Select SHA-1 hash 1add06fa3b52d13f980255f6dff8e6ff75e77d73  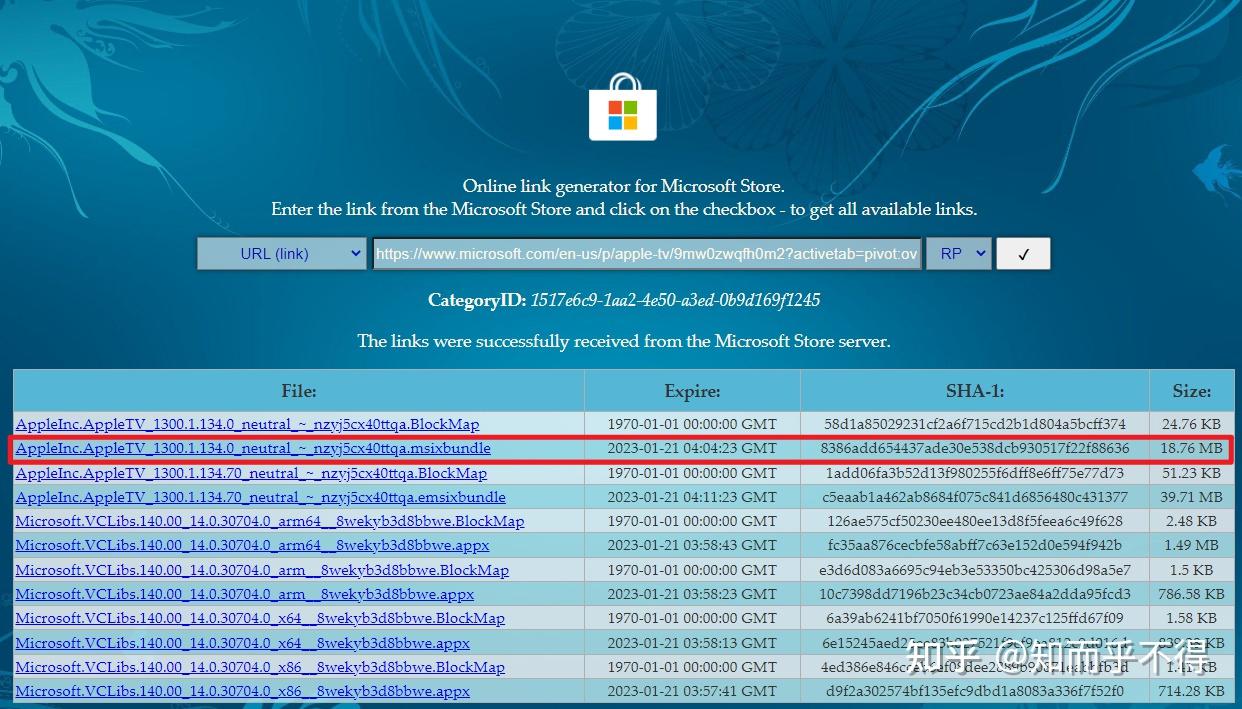(975, 473)
